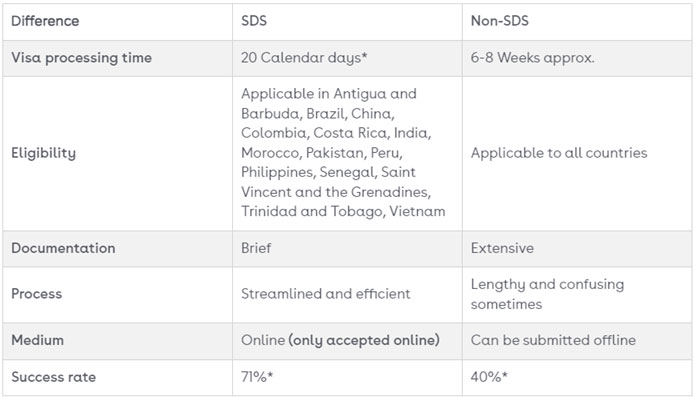Viewport: 694px width, 397px height.
Task: Click the bold only accepted online text
Action: click(364, 340)
